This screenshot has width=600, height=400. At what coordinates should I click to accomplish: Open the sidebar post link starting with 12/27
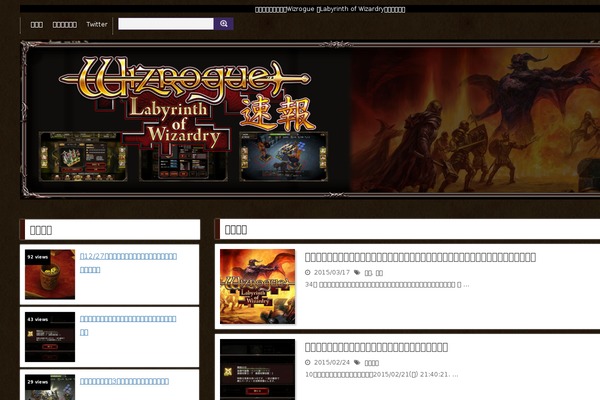(x=128, y=263)
